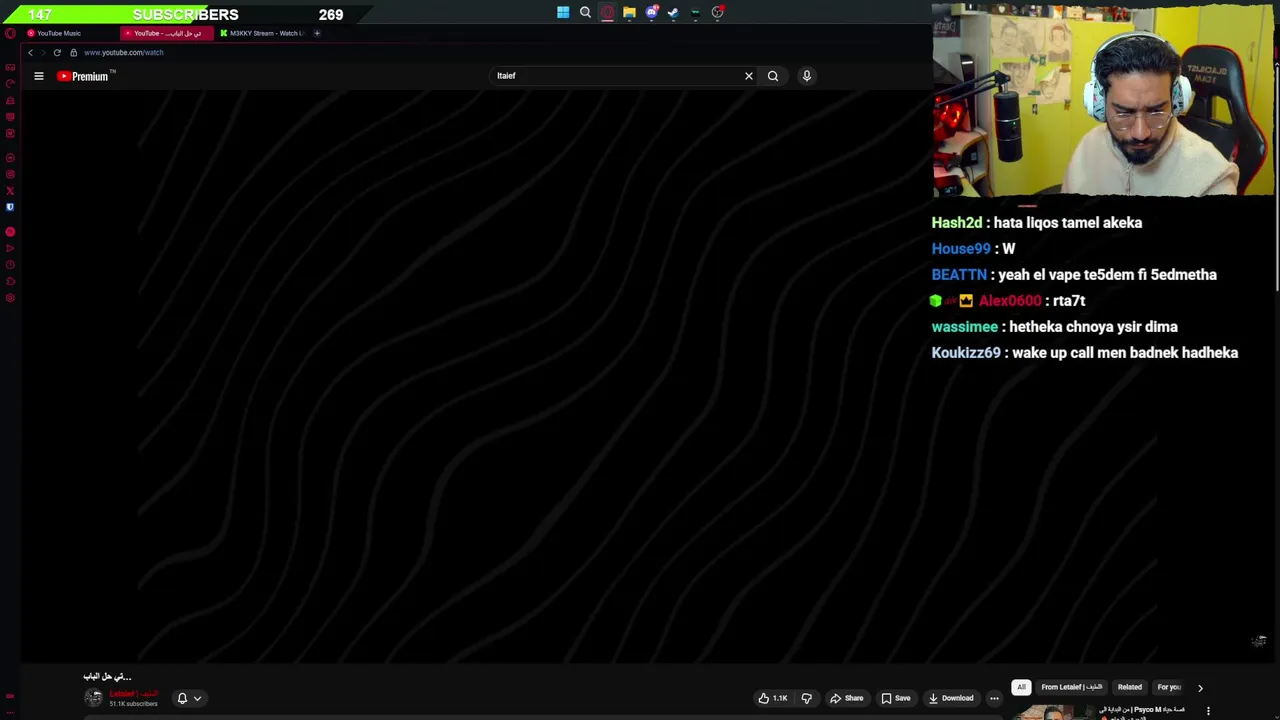This screenshot has width=1280, height=720.
Task: Open the Letaief channel name link
Action: pos(133,694)
